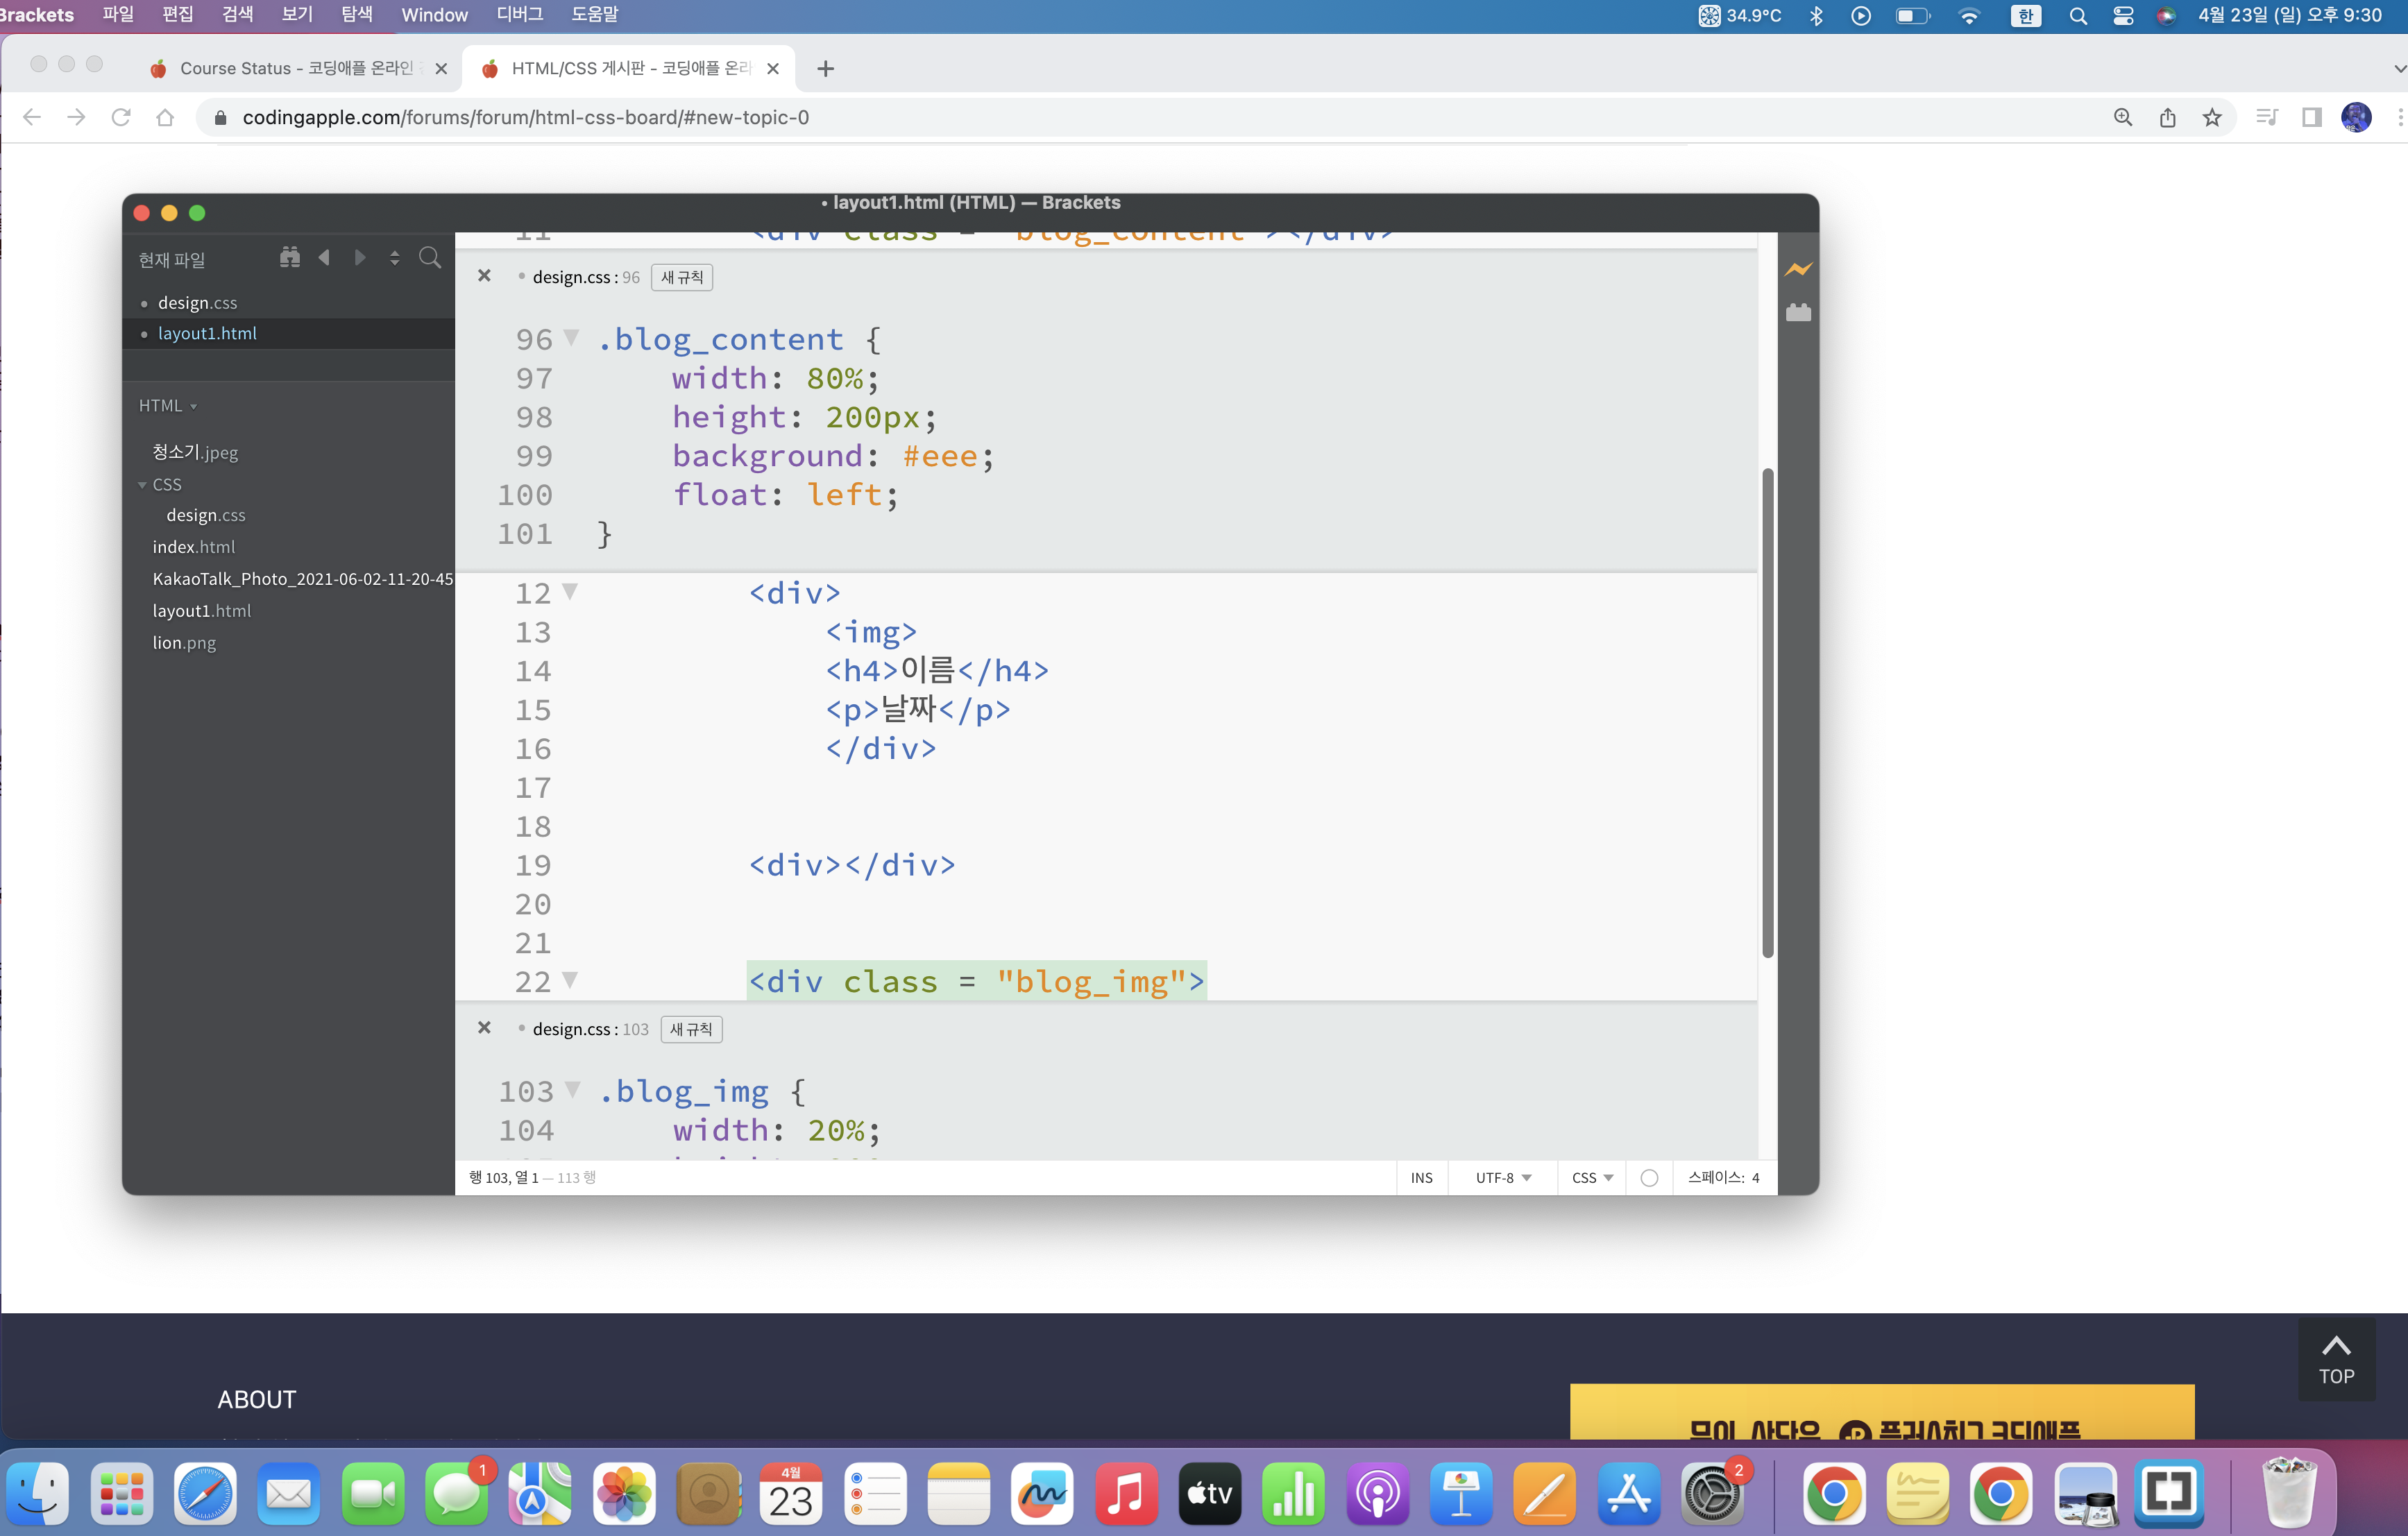The image size is (2408, 1536).
Task: Open index.html in file tree
Action: tap(194, 547)
